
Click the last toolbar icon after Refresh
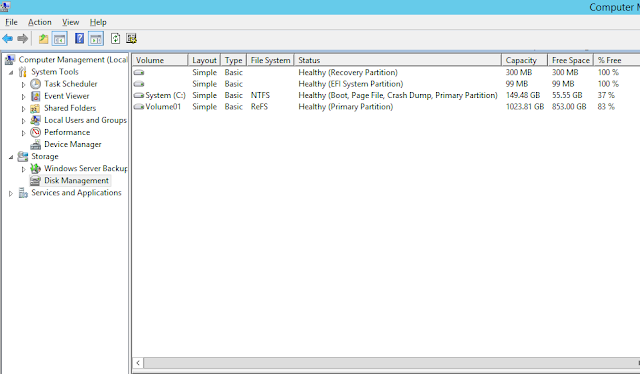(131, 39)
